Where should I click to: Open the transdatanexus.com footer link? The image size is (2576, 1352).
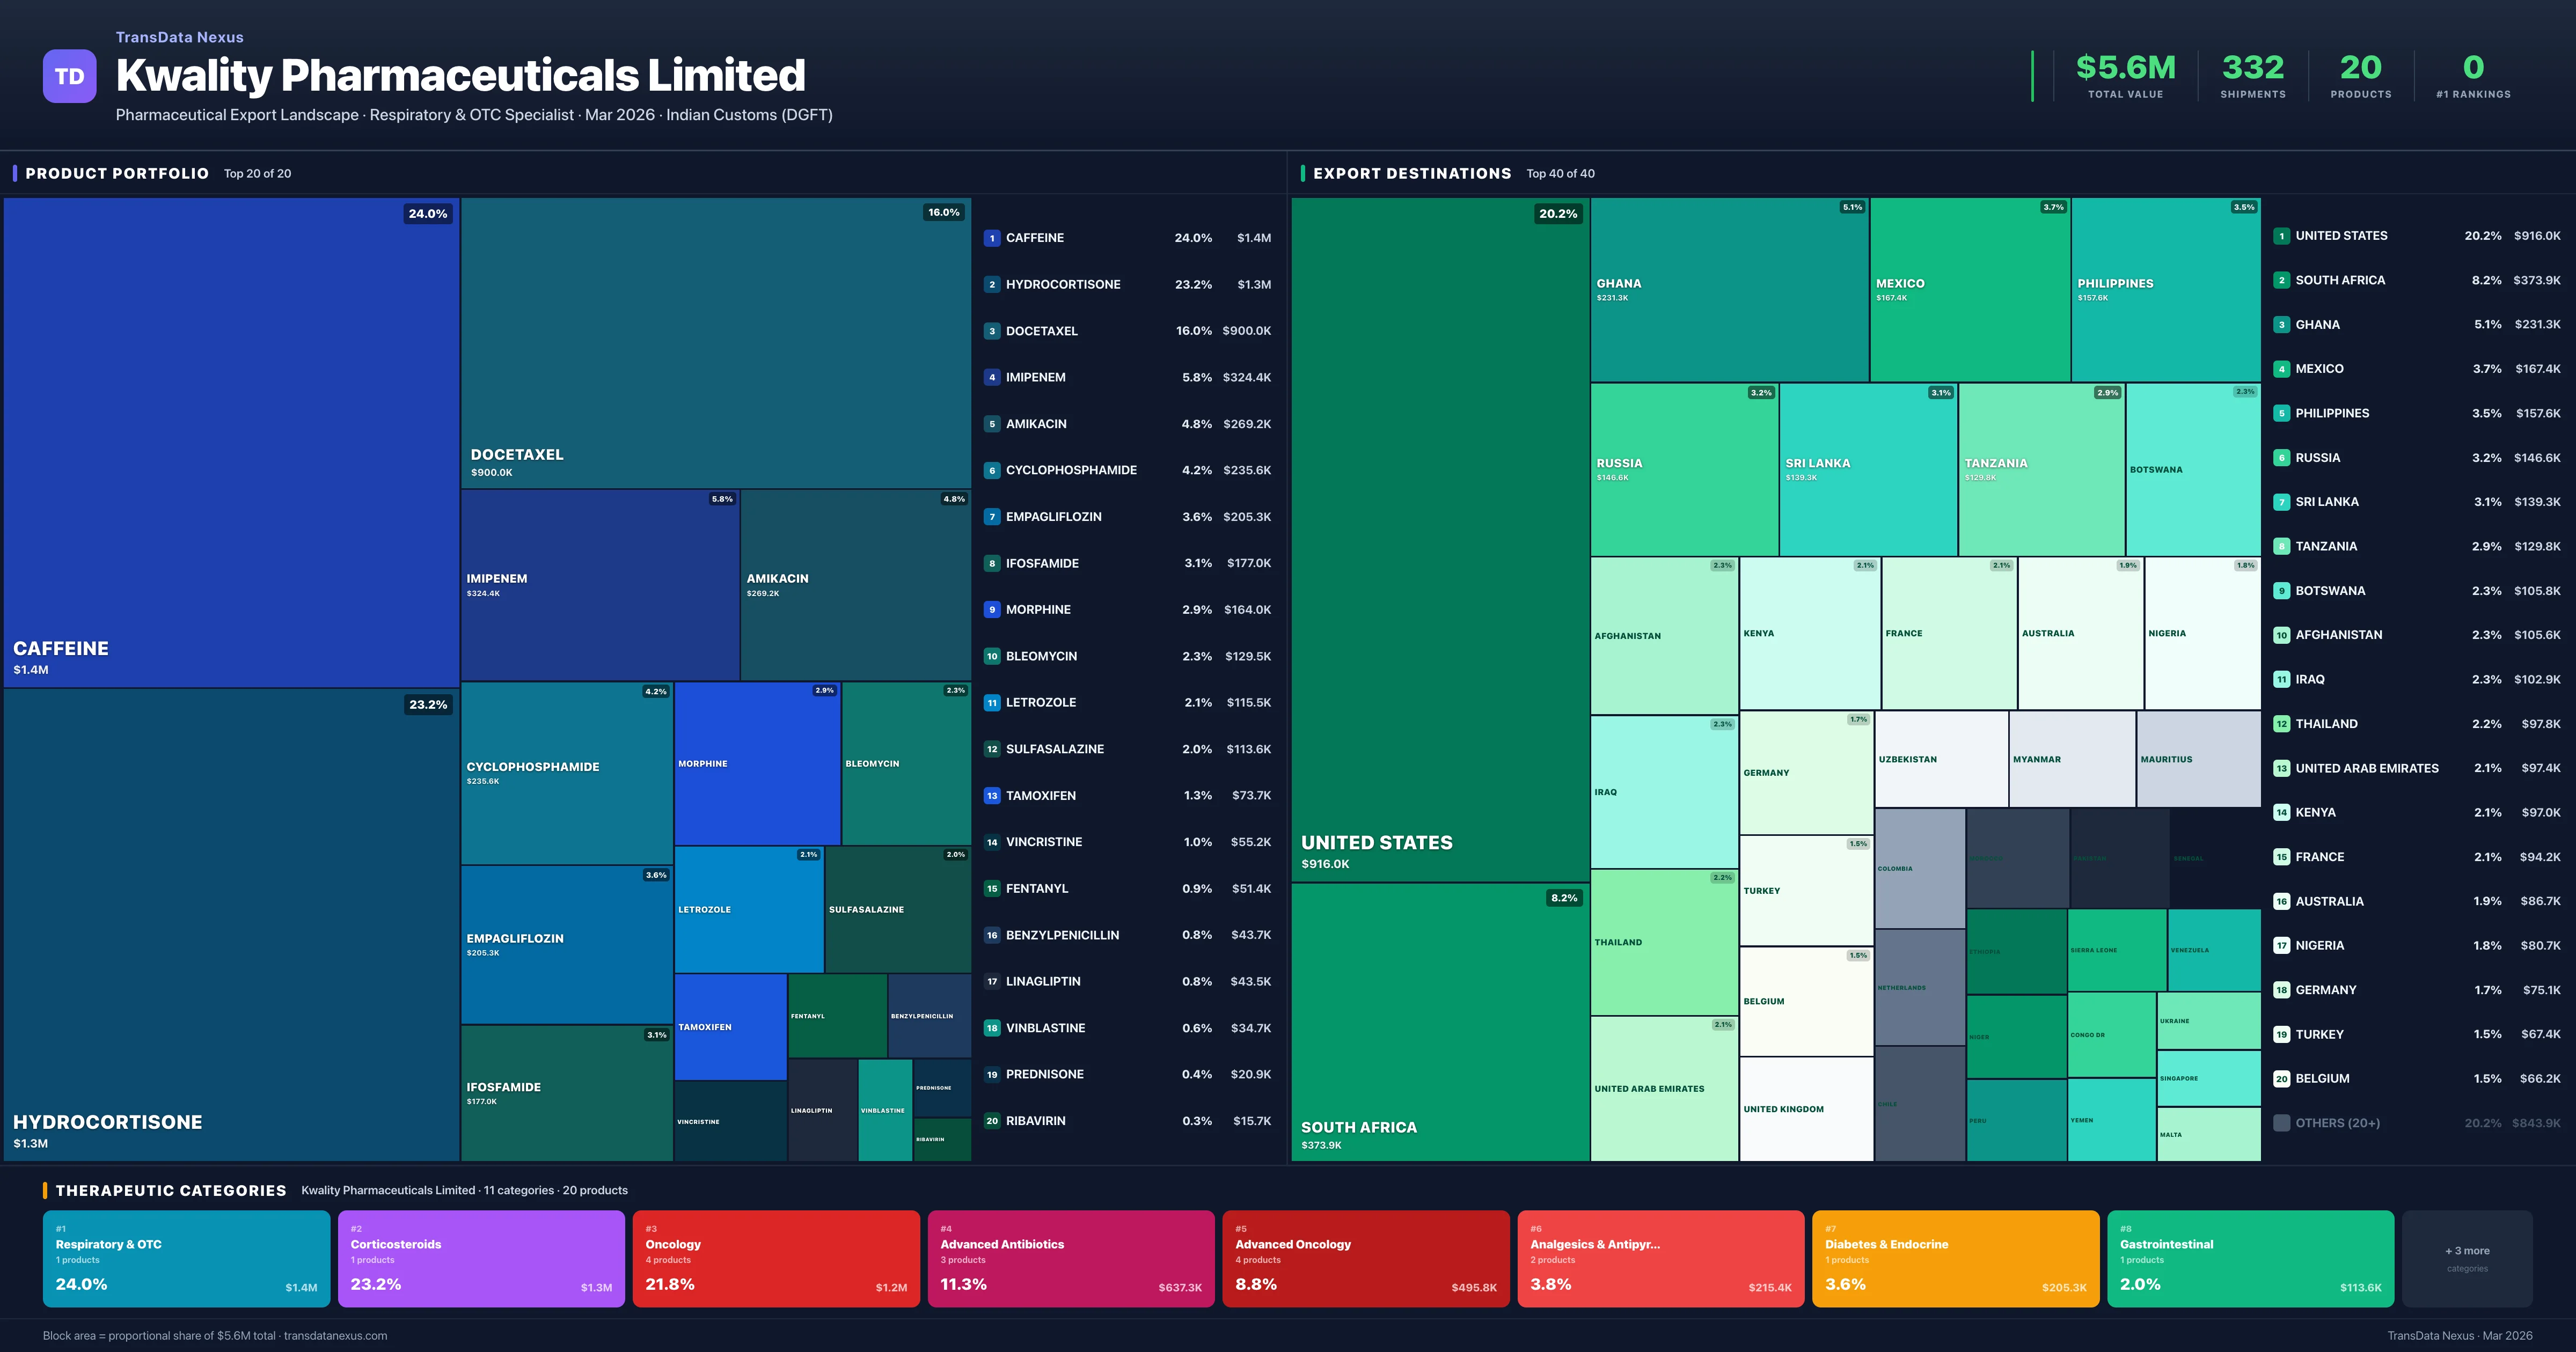336,1335
